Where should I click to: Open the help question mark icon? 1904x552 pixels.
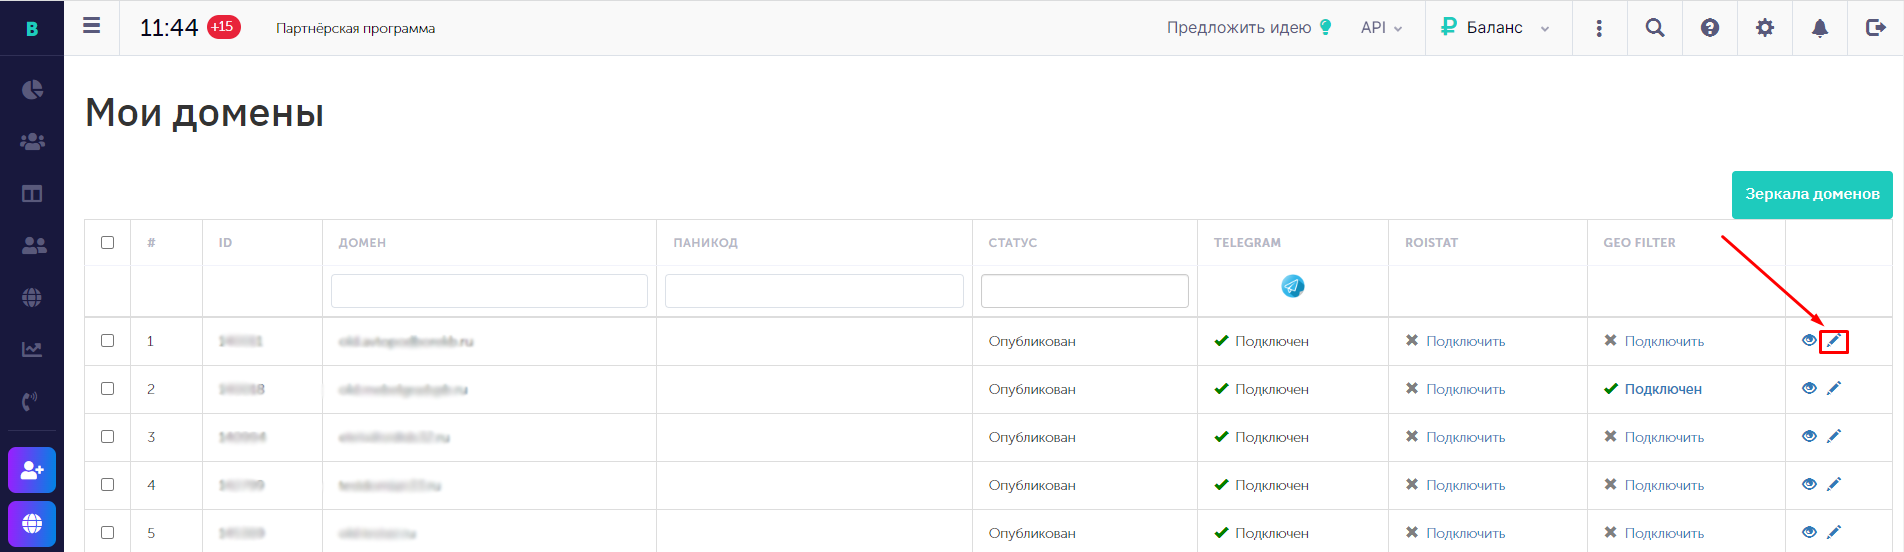coord(1710,28)
